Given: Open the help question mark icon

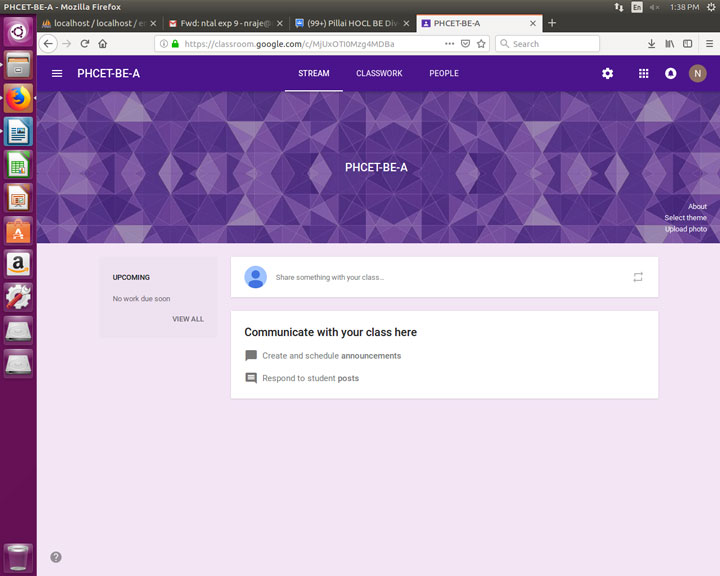Looking at the screenshot, I should (56, 557).
